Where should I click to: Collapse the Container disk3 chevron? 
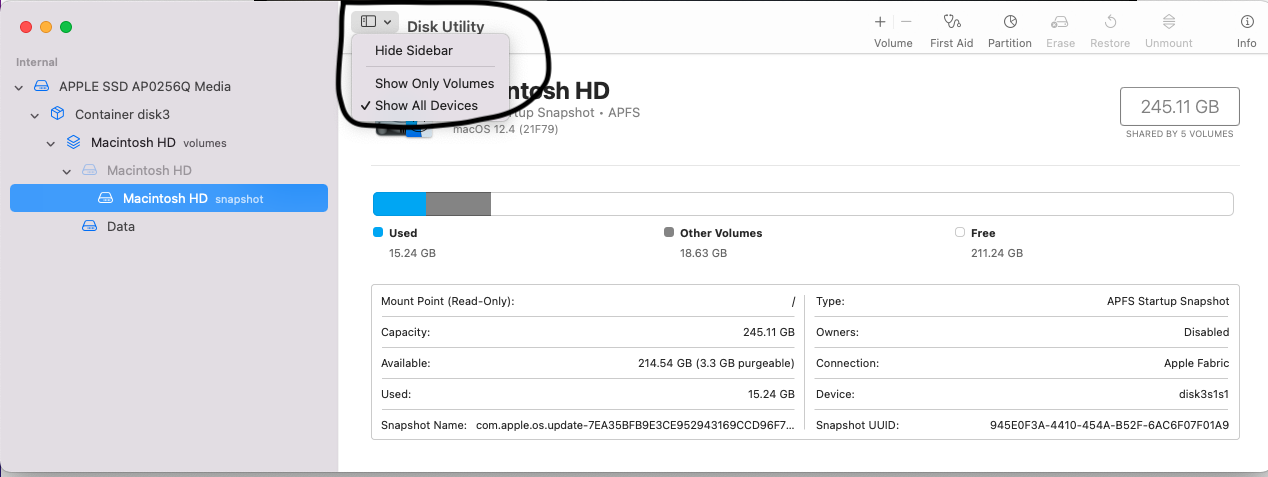point(35,115)
